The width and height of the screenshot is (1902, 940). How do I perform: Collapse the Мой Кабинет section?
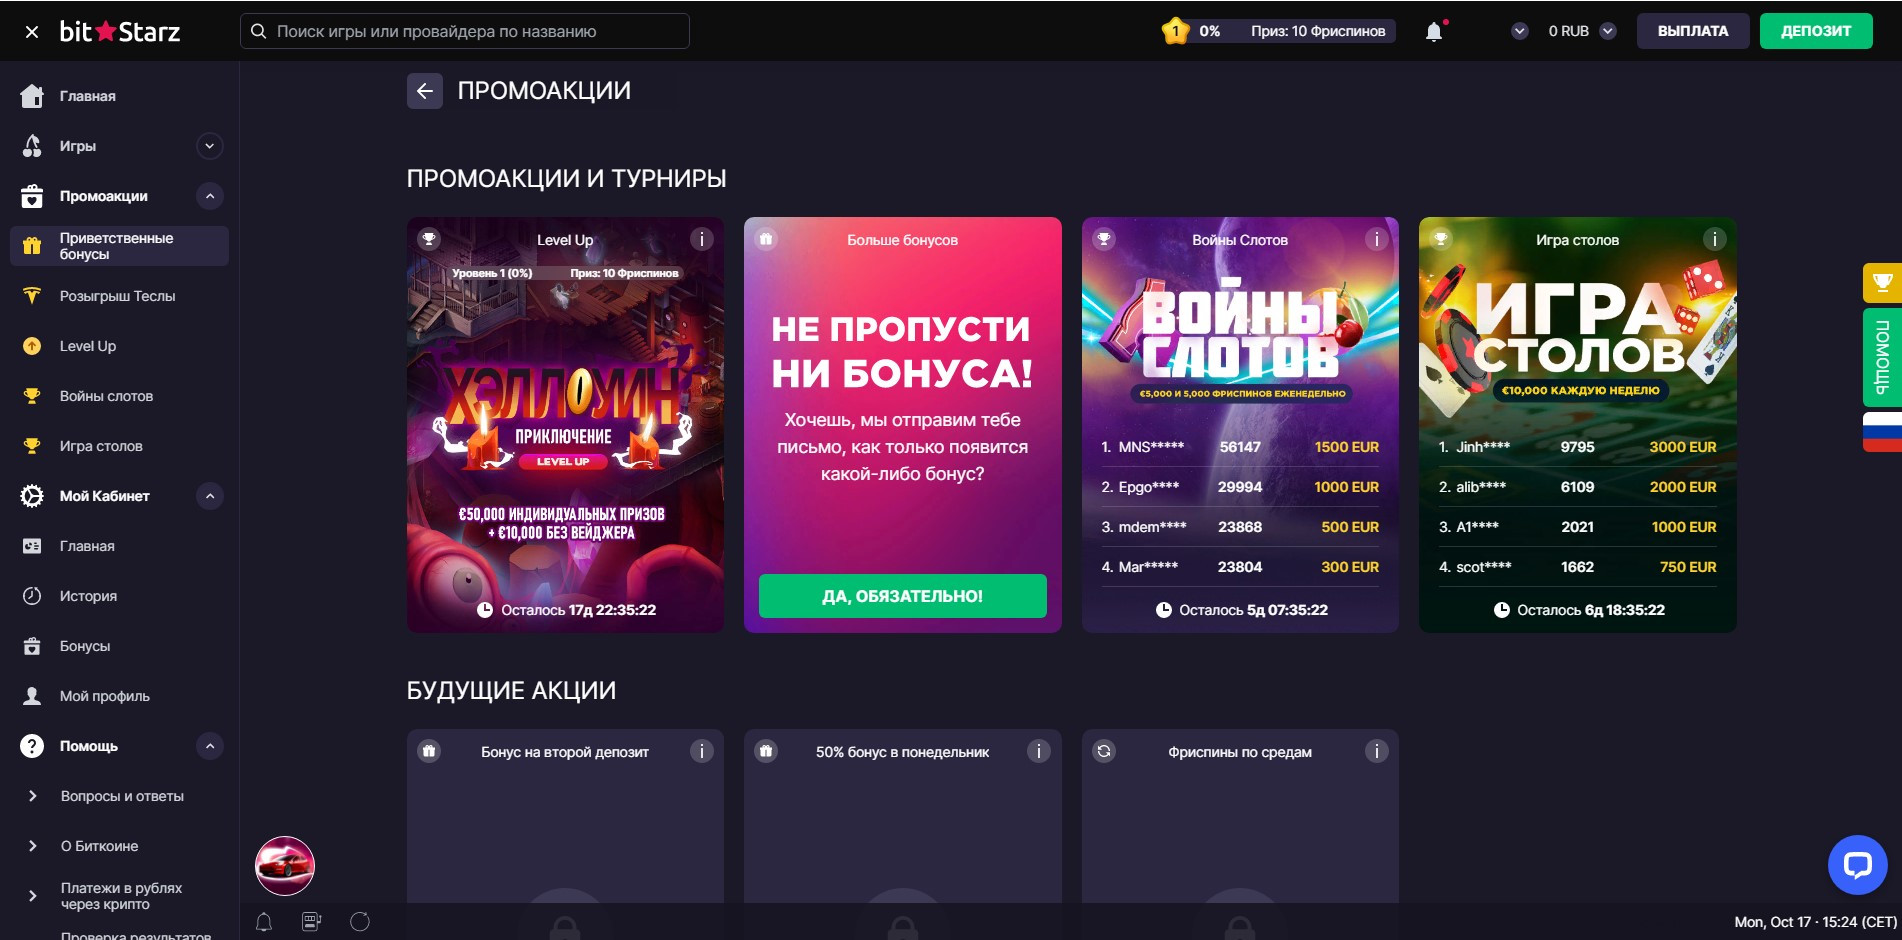pyautogui.click(x=209, y=496)
